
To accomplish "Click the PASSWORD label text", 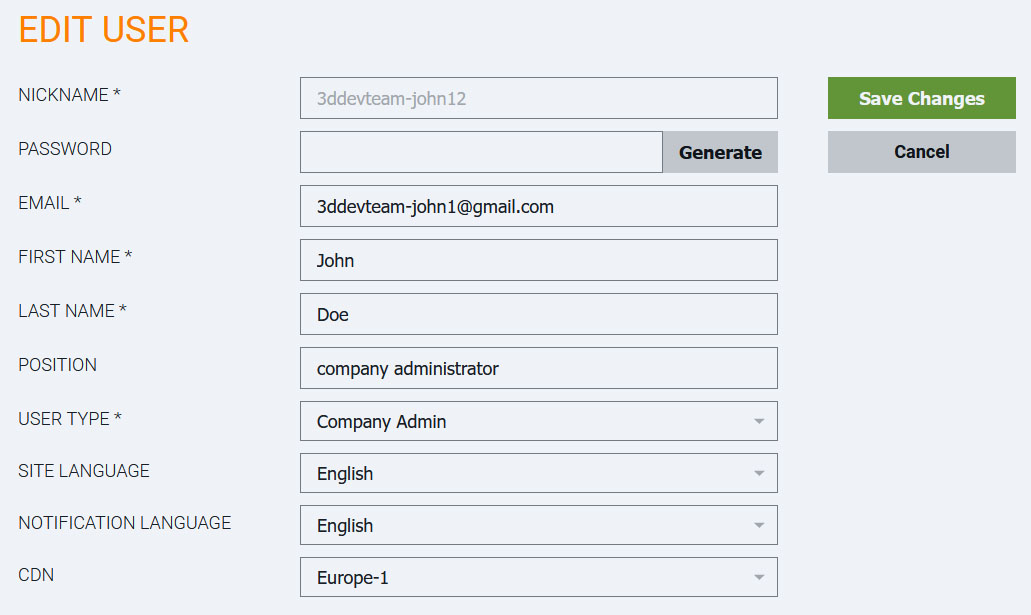I will tap(65, 149).
